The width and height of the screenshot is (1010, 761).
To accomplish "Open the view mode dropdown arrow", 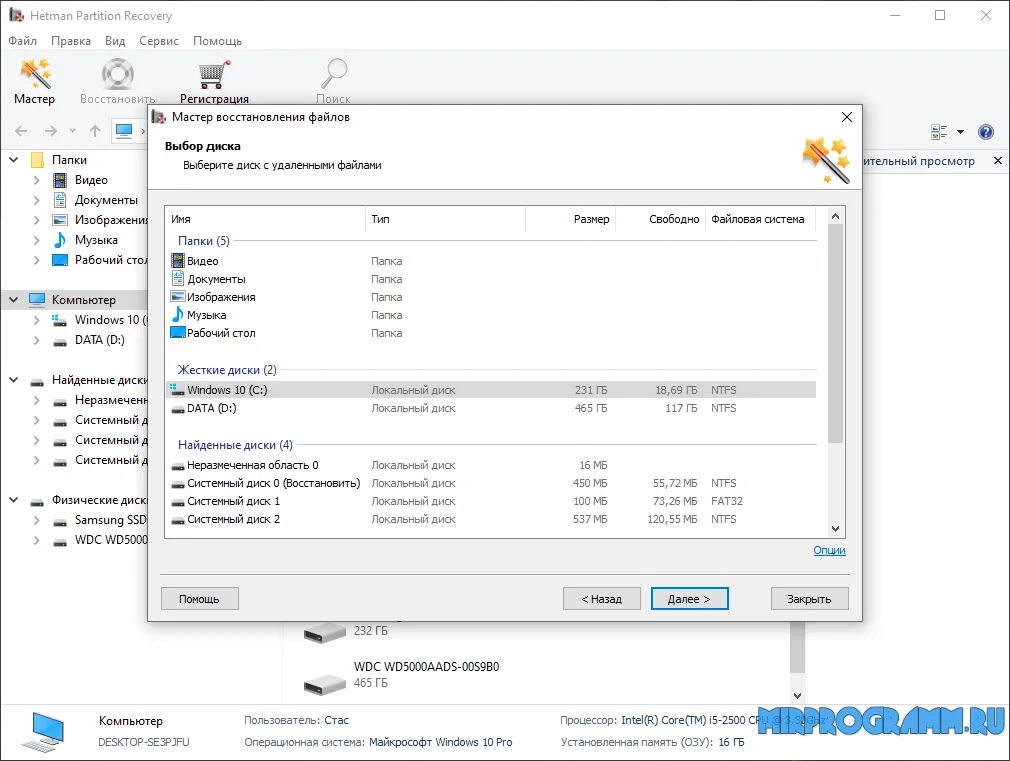I will (x=960, y=132).
